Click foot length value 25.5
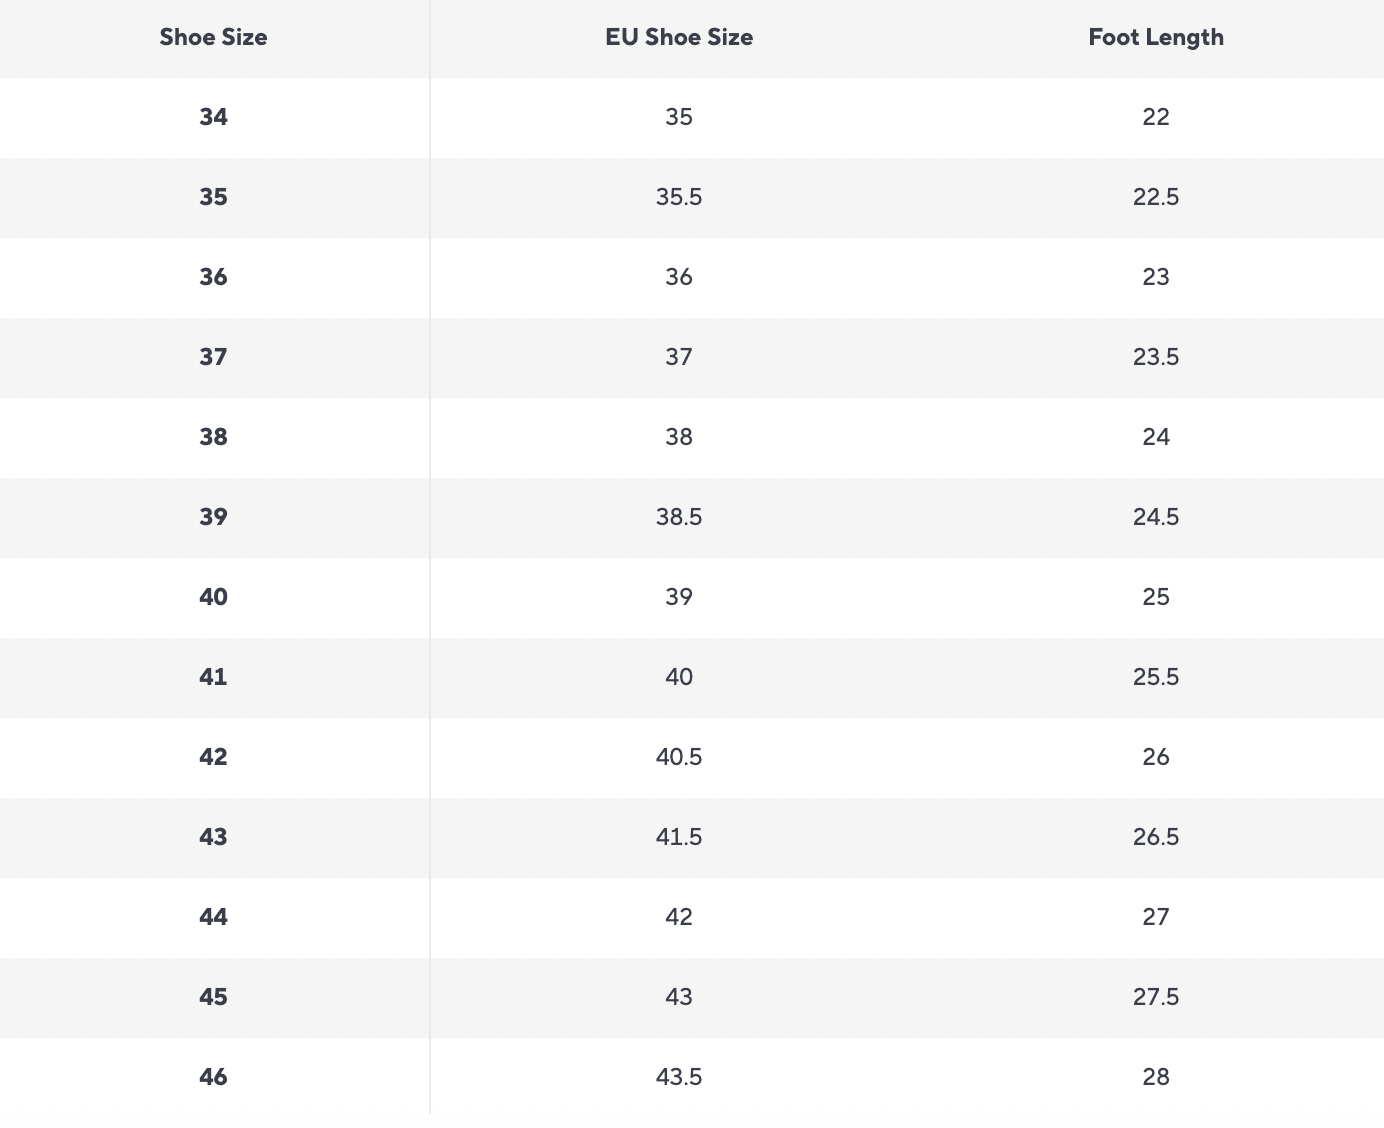Image resolution: width=1384 pixels, height=1128 pixels. (x=1156, y=677)
